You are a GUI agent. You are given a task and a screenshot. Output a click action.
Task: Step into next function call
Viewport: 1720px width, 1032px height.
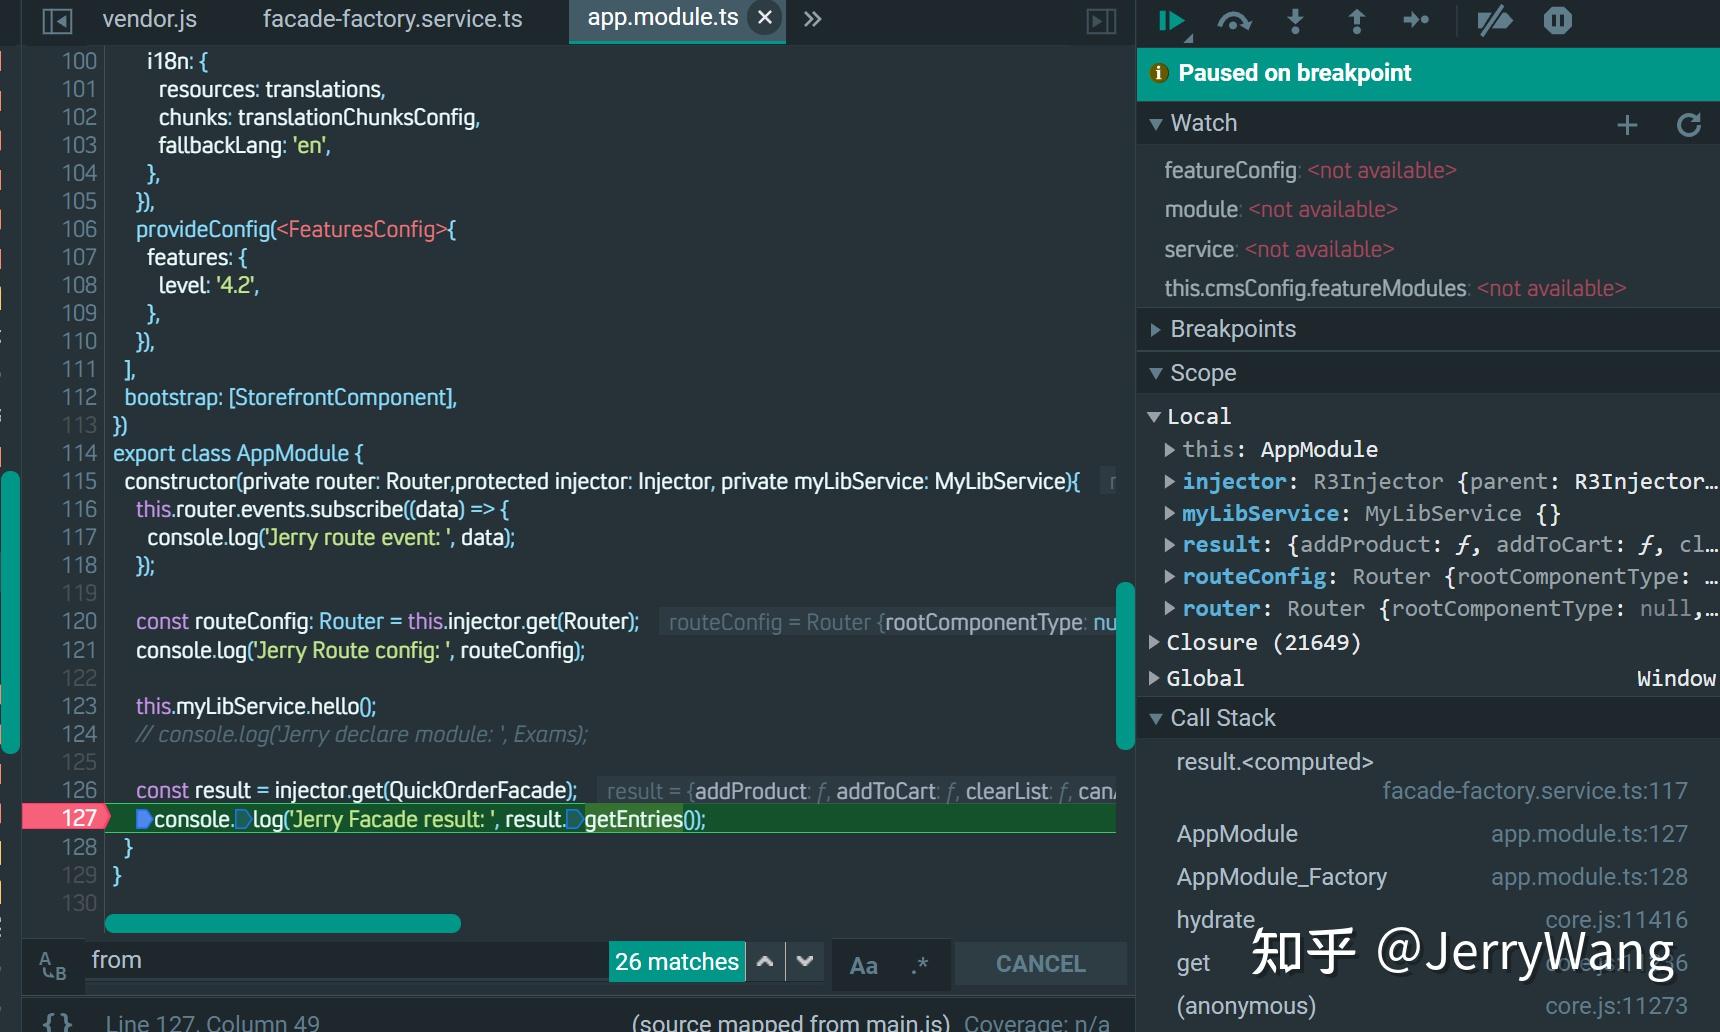1295,20
